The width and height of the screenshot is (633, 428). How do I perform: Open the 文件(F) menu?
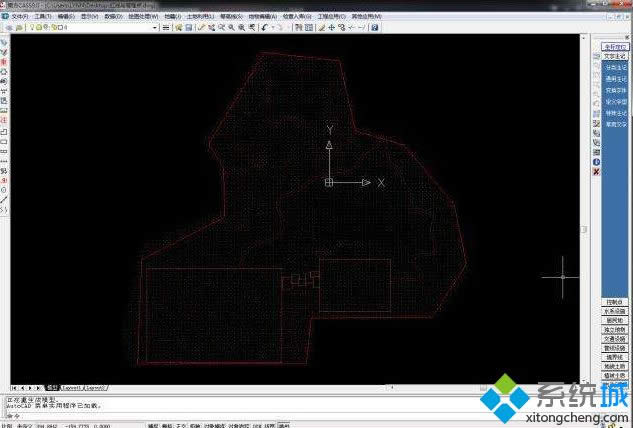17,17
